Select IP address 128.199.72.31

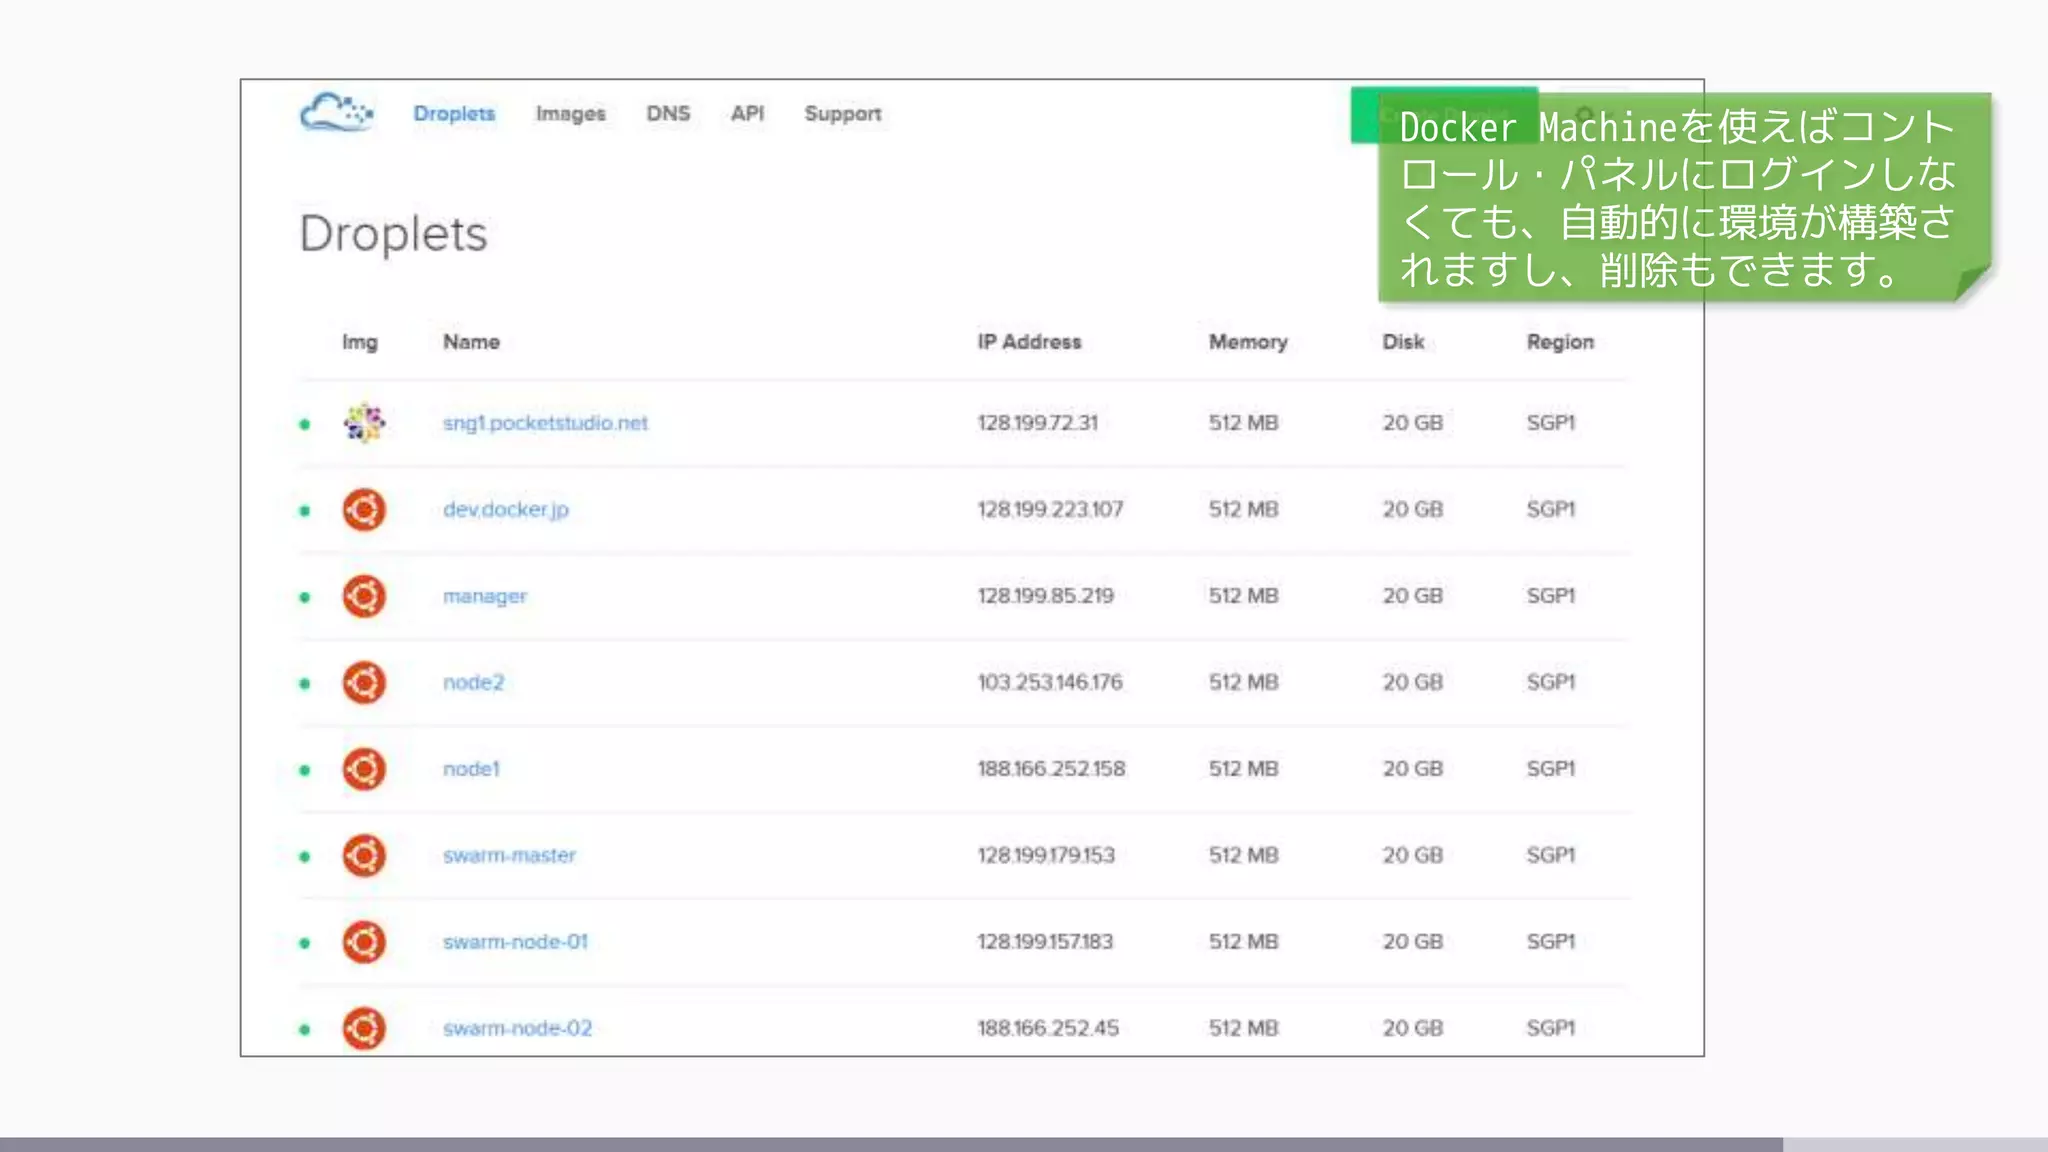[1038, 423]
